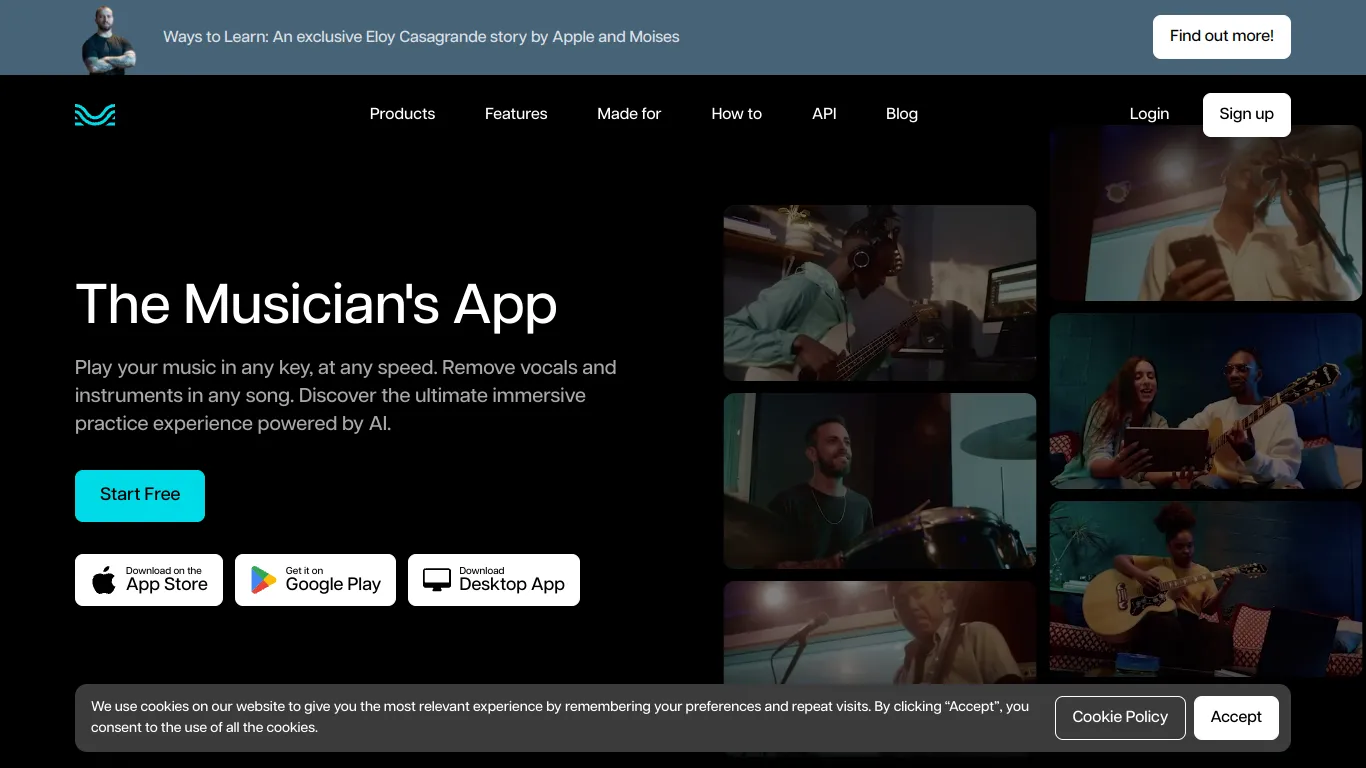Screen dimensions: 1366x768
Task: Select How to in the navigation
Action: [736, 114]
